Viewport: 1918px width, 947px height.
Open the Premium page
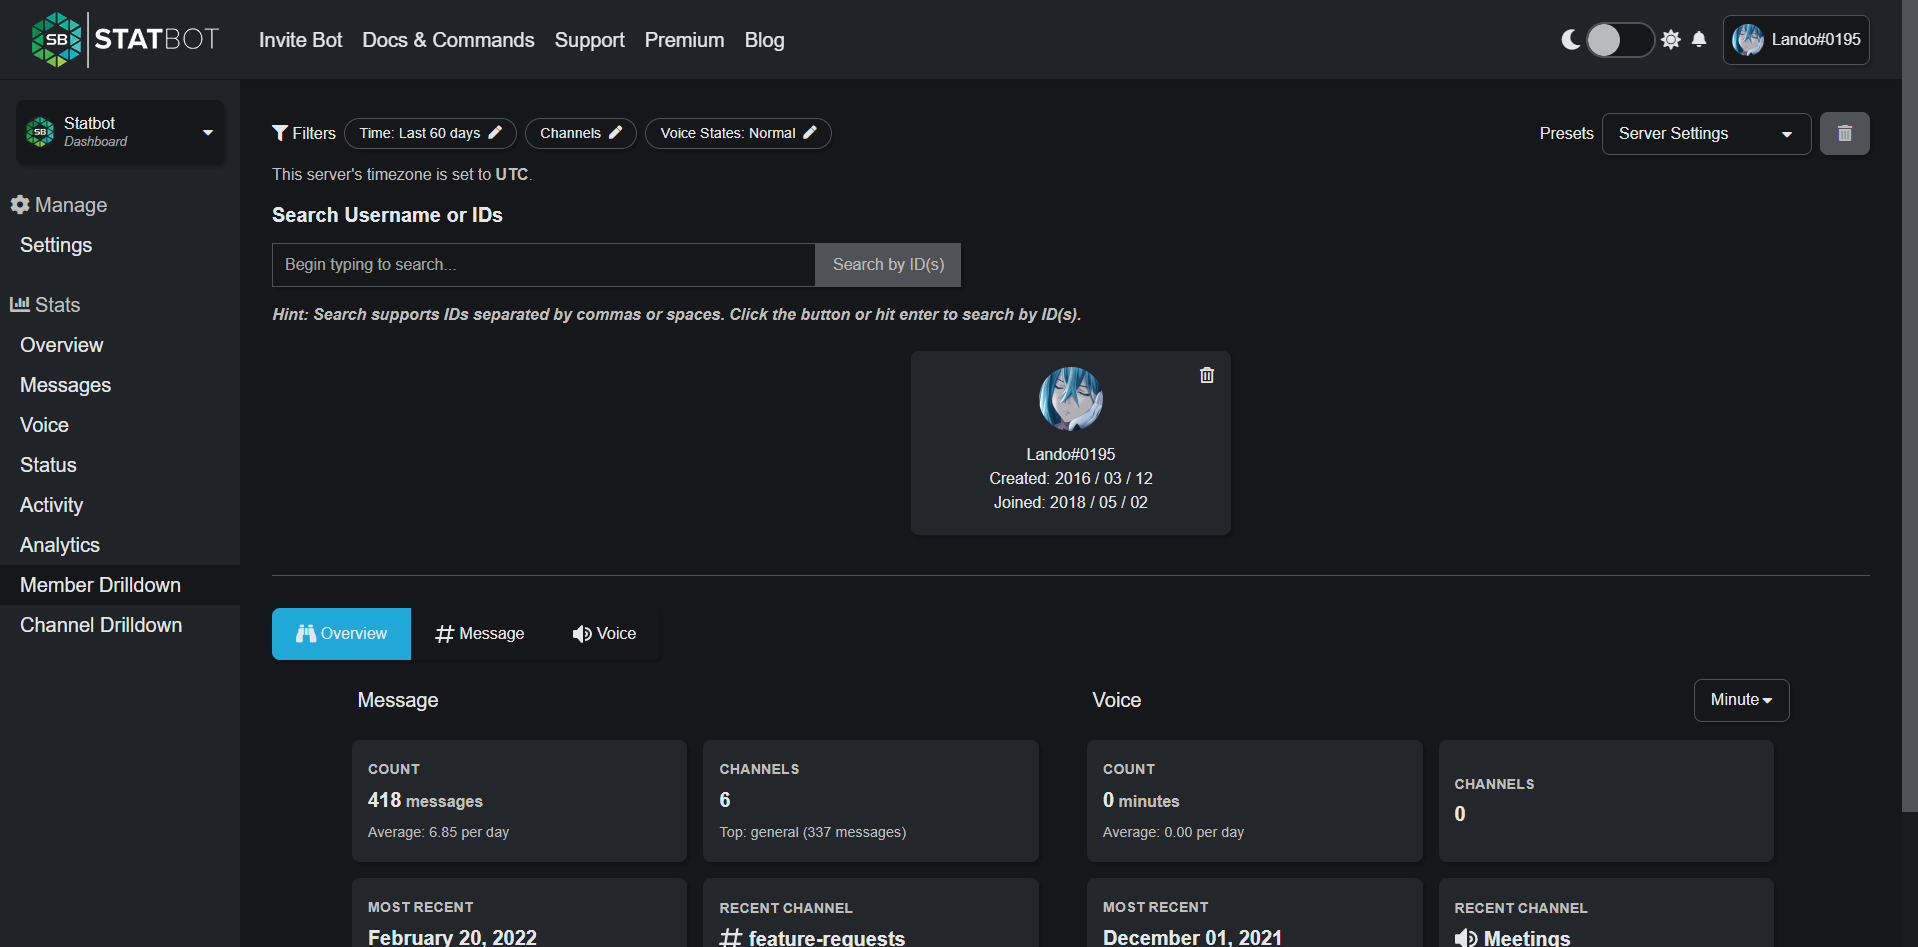coord(684,40)
